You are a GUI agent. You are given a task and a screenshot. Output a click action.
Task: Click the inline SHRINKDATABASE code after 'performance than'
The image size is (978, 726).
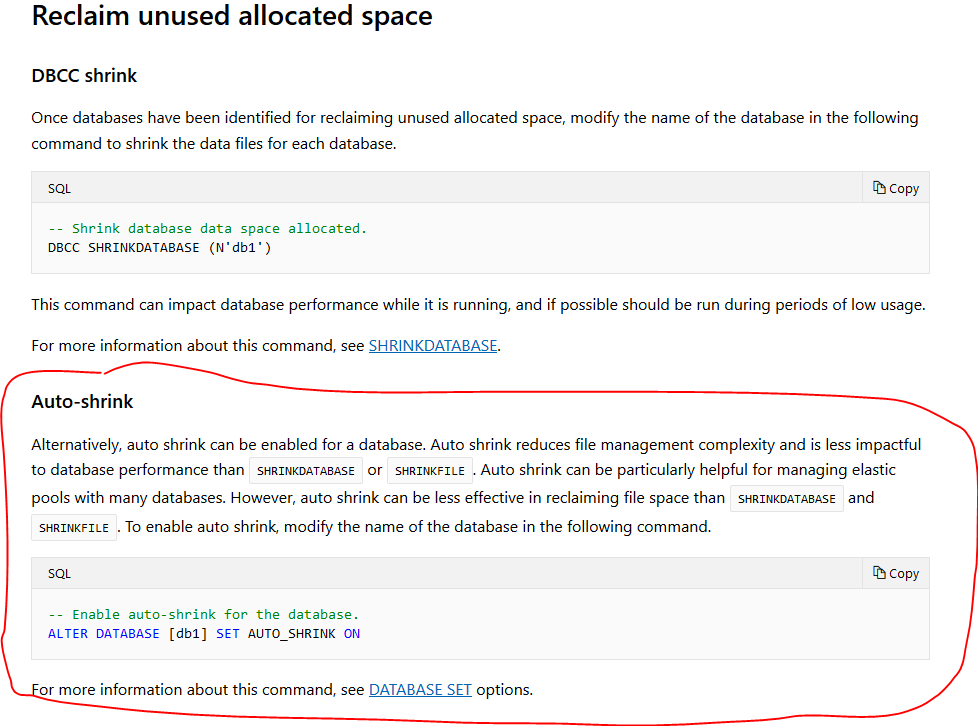pyautogui.click(x=306, y=471)
